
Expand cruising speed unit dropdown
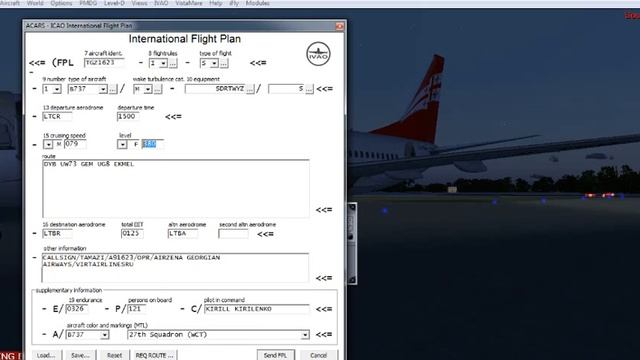[x=48, y=144]
